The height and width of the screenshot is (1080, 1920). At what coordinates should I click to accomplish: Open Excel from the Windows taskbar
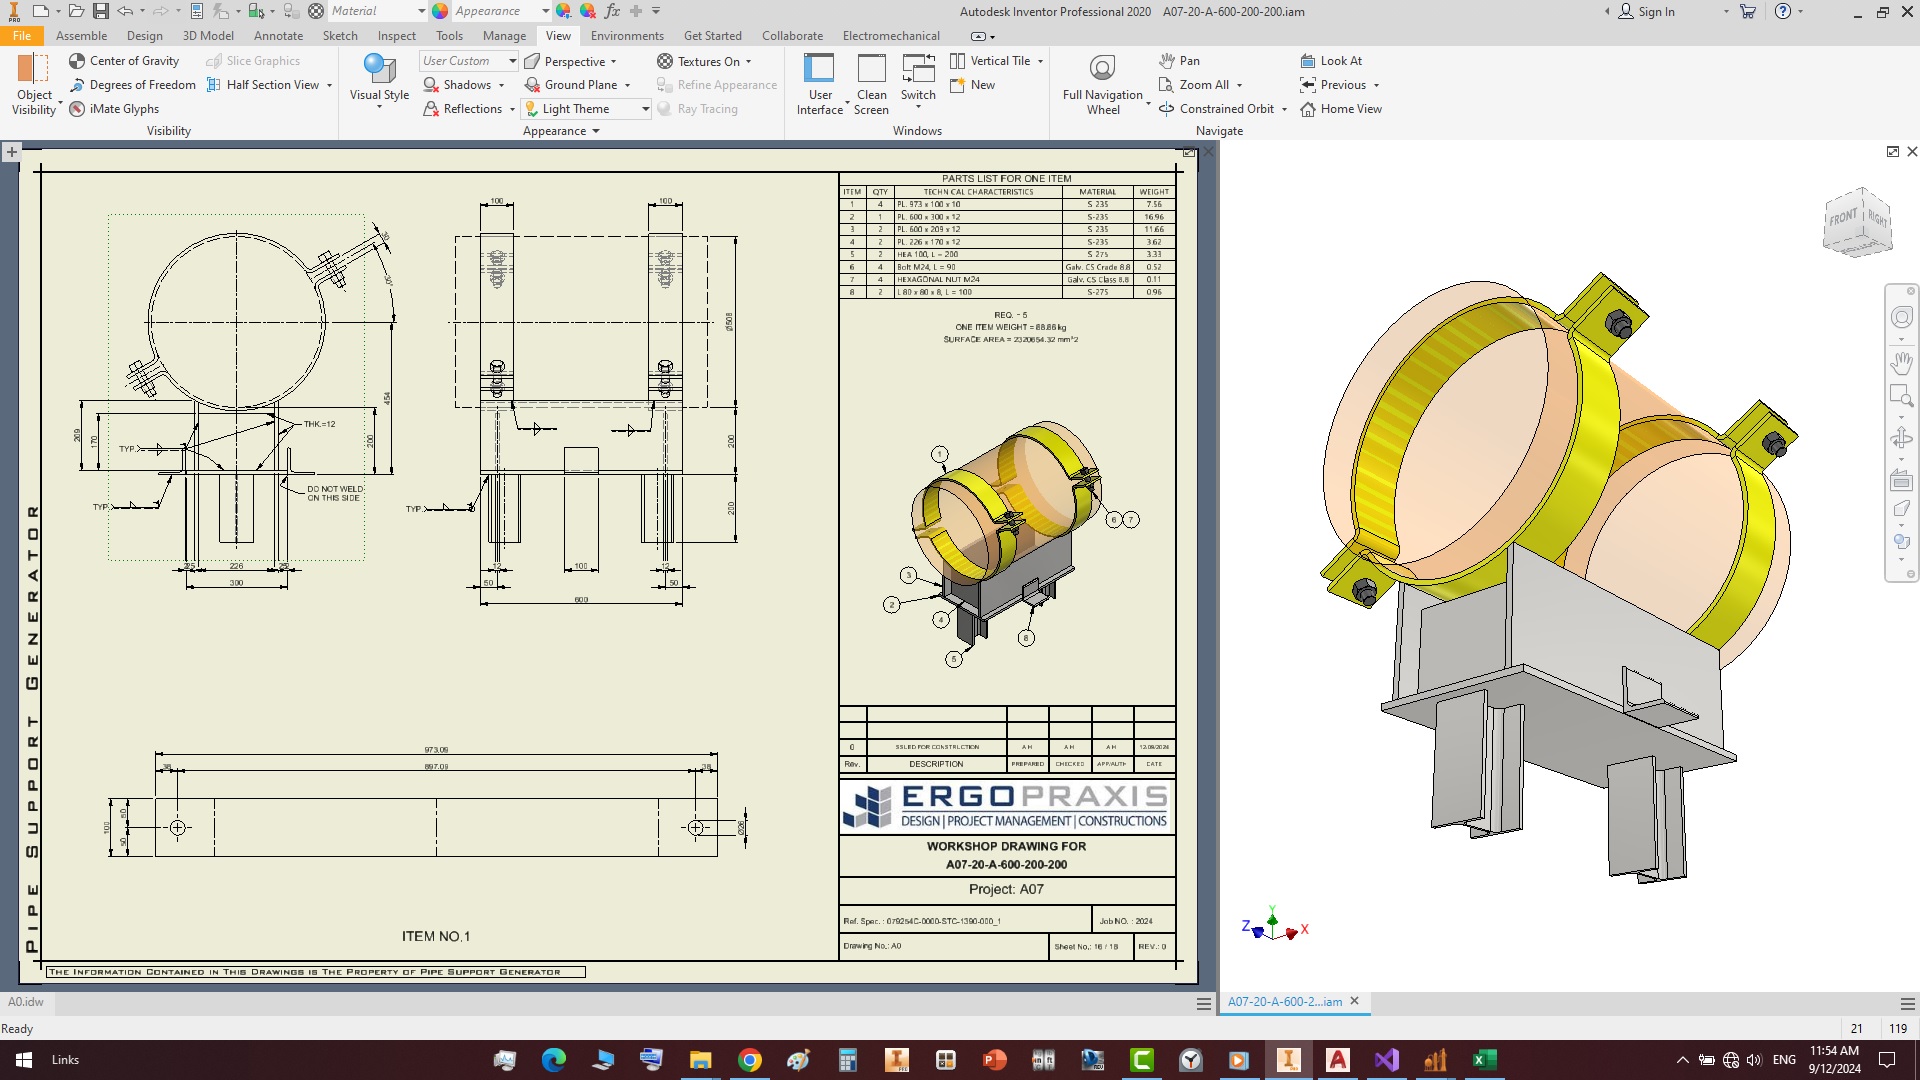click(x=1484, y=1060)
